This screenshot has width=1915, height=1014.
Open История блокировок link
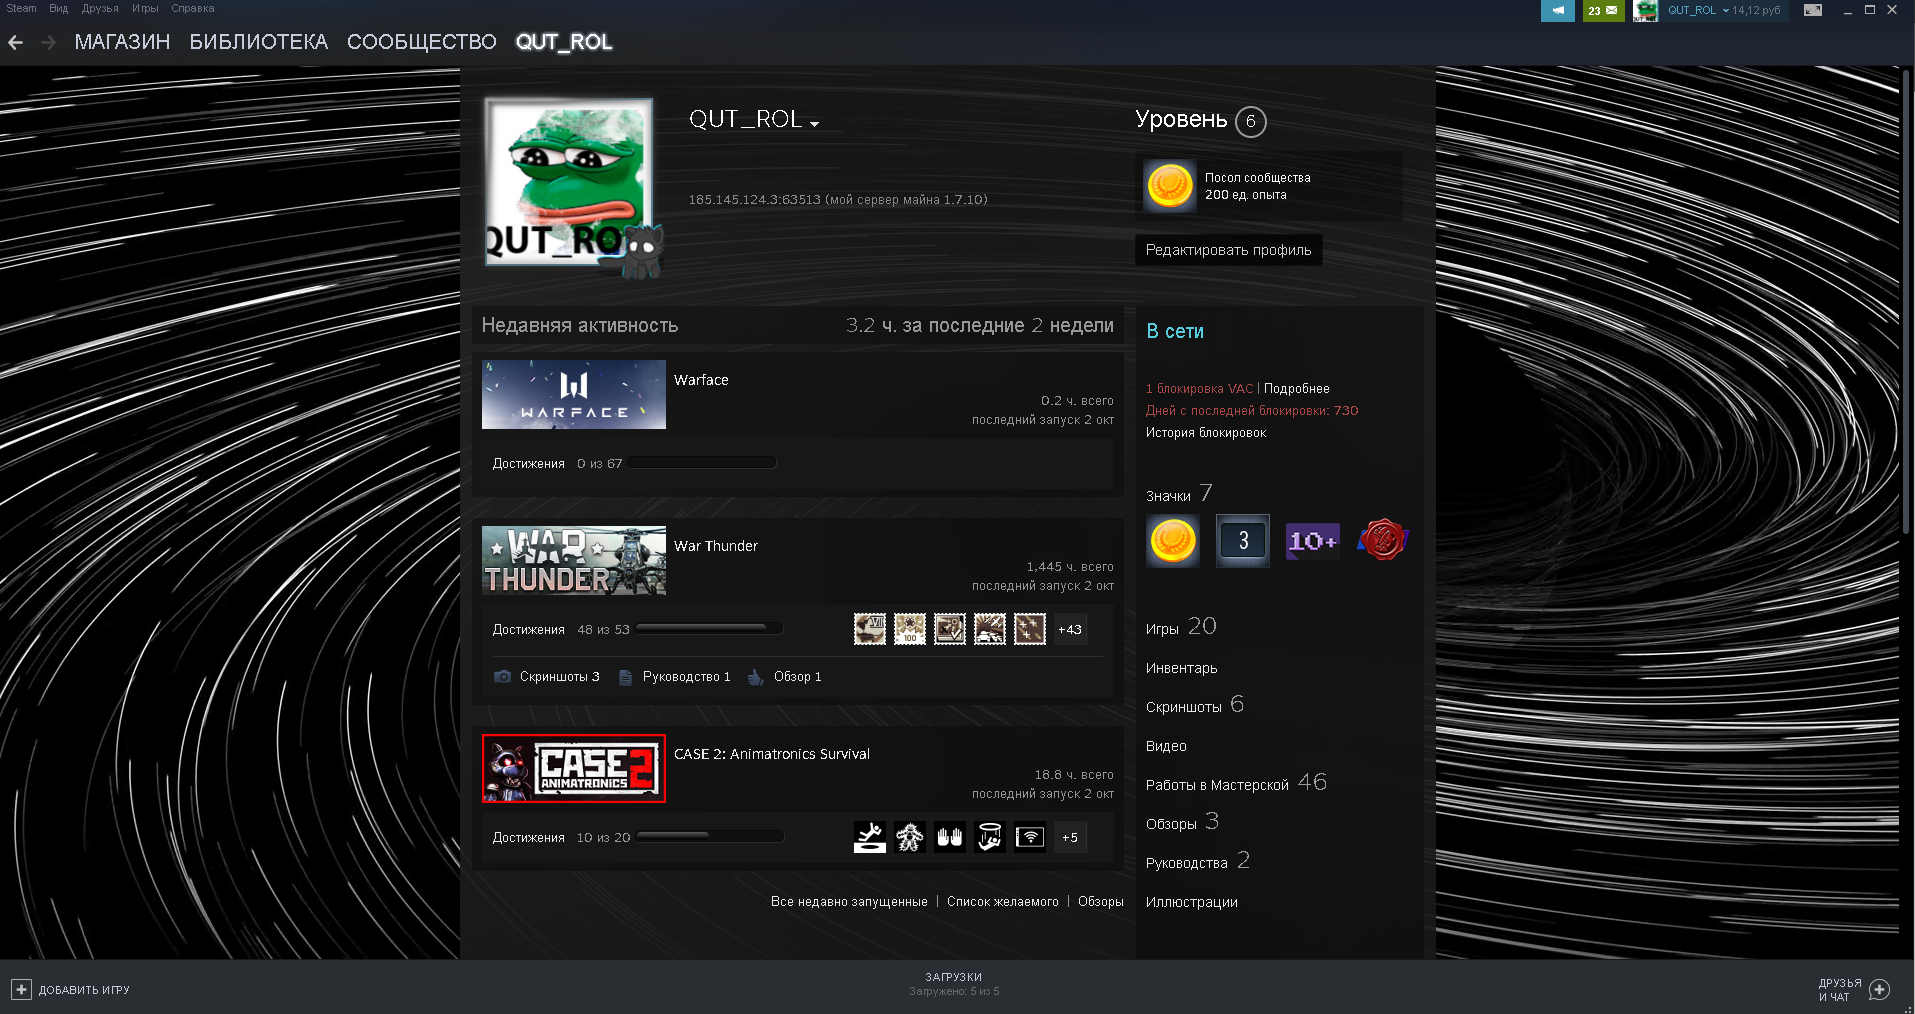click(x=1206, y=432)
